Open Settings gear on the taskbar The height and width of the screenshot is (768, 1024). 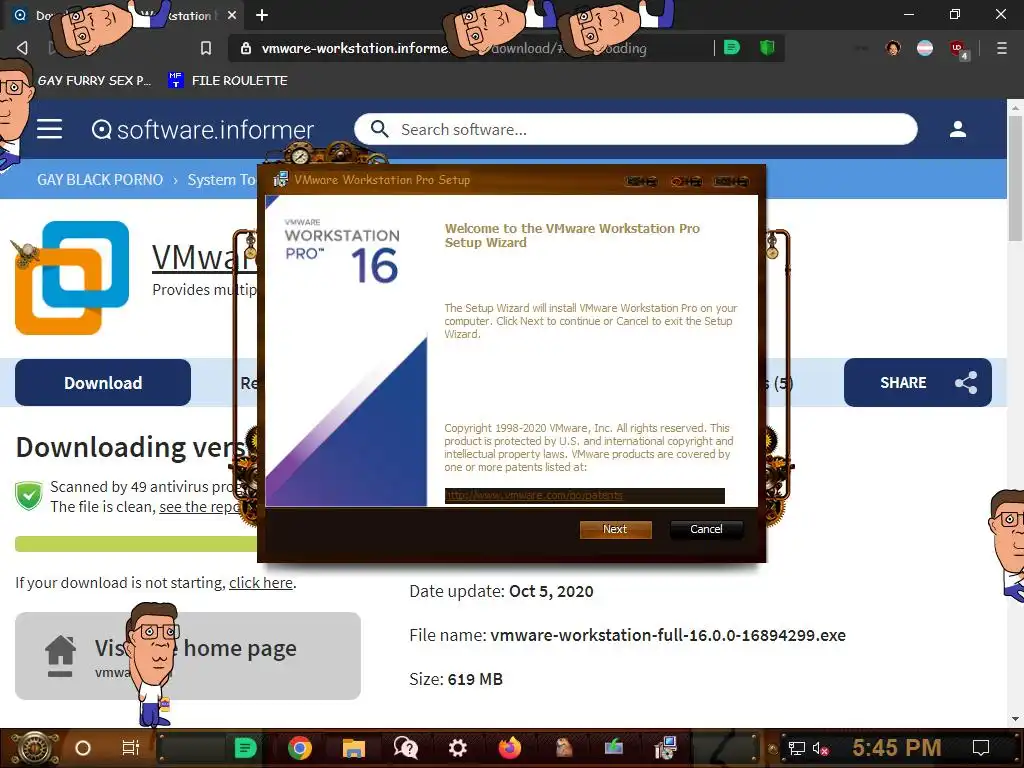(x=457, y=748)
